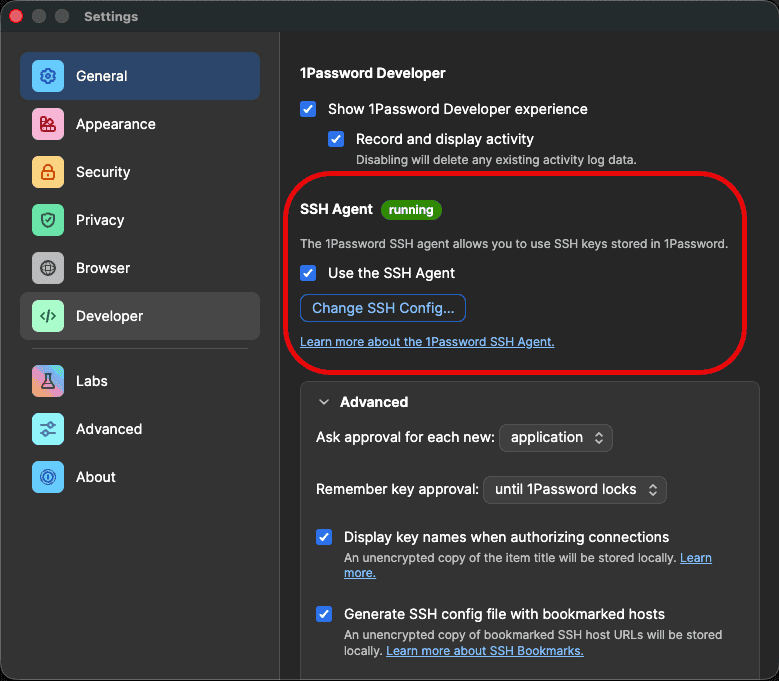Click 'Disabling will delete any existing activity log data' text
779x681 pixels.
coord(496,160)
